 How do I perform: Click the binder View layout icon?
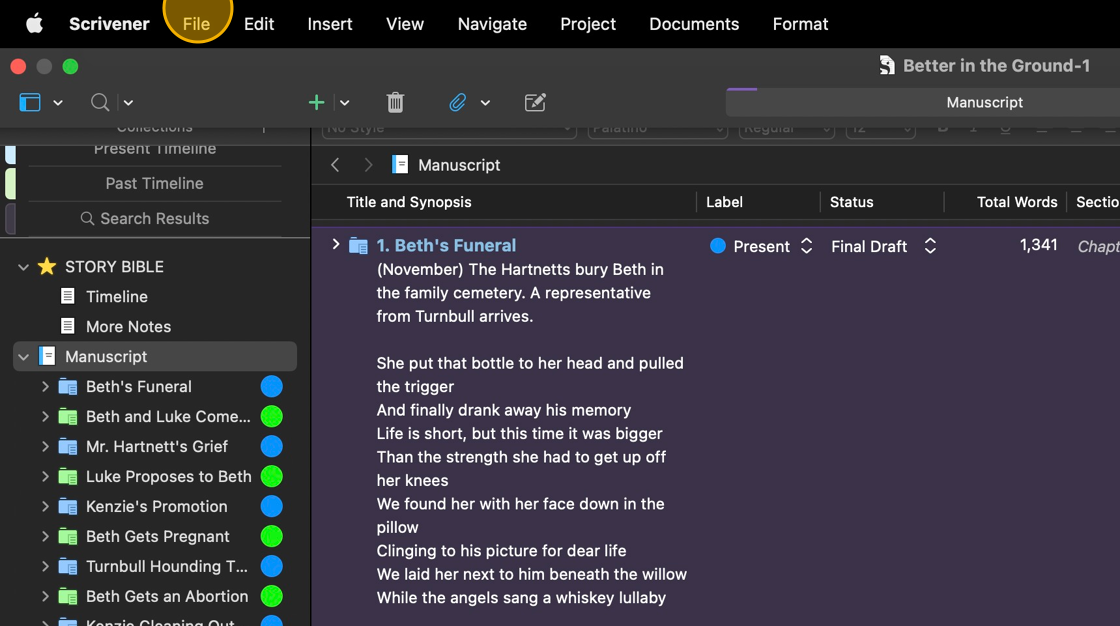(30, 102)
